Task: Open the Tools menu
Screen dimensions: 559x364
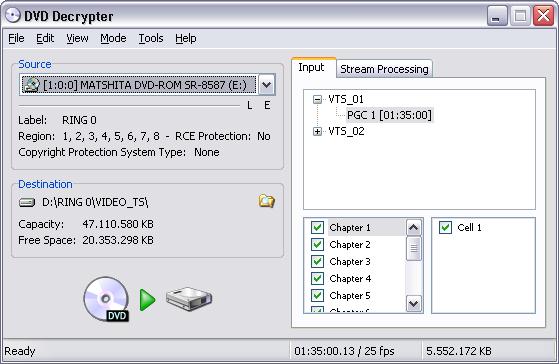Action: (151, 38)
